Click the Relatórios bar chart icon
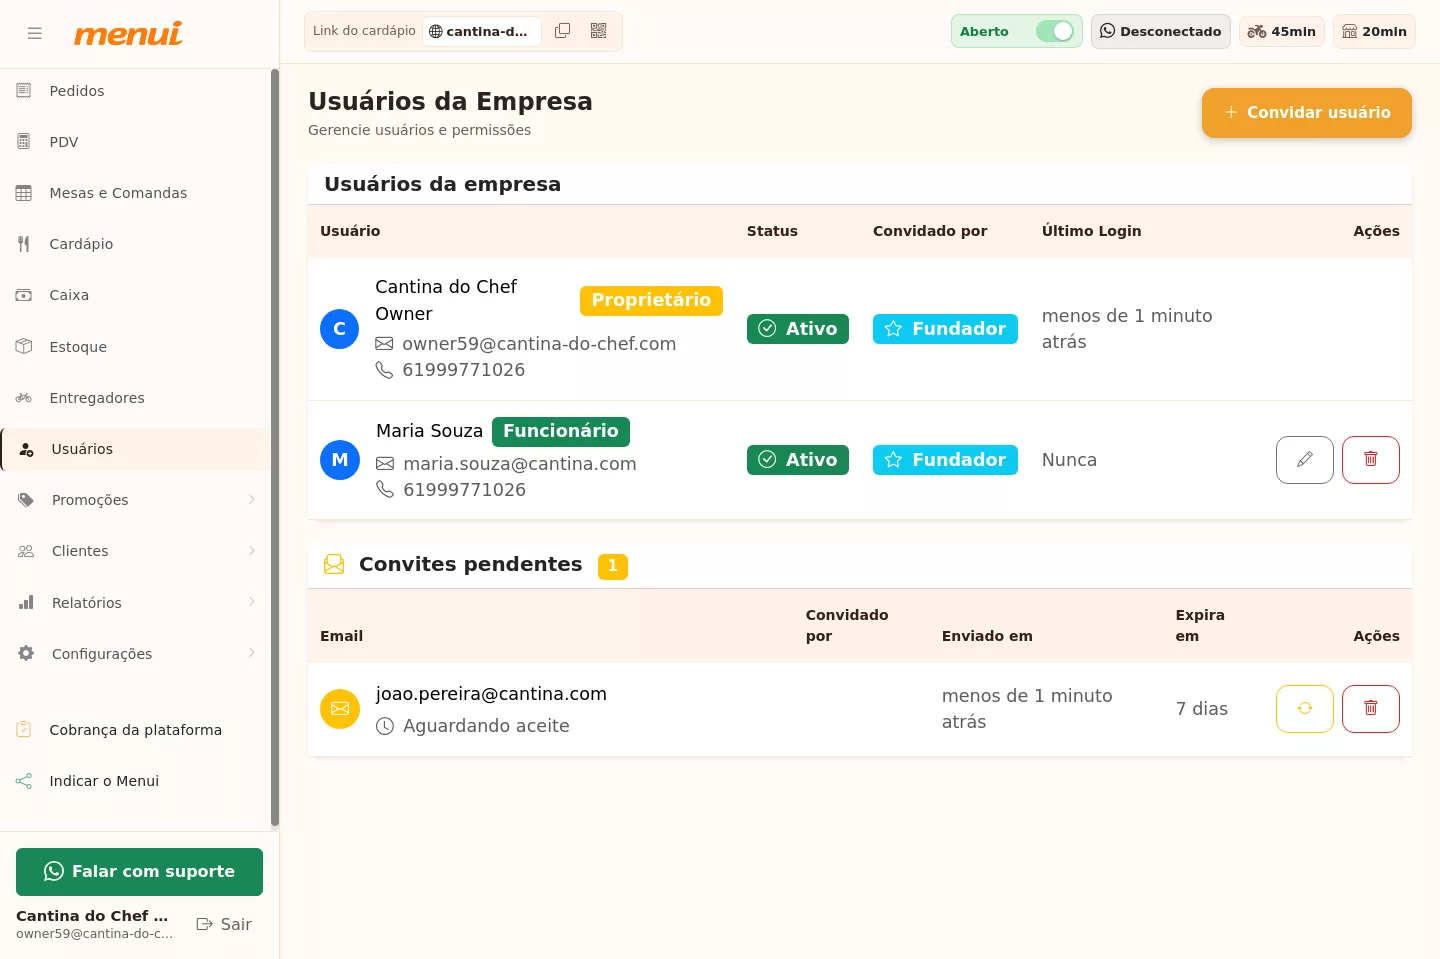The width and height of the screenshot is (1440, 959). coord(26,603)
